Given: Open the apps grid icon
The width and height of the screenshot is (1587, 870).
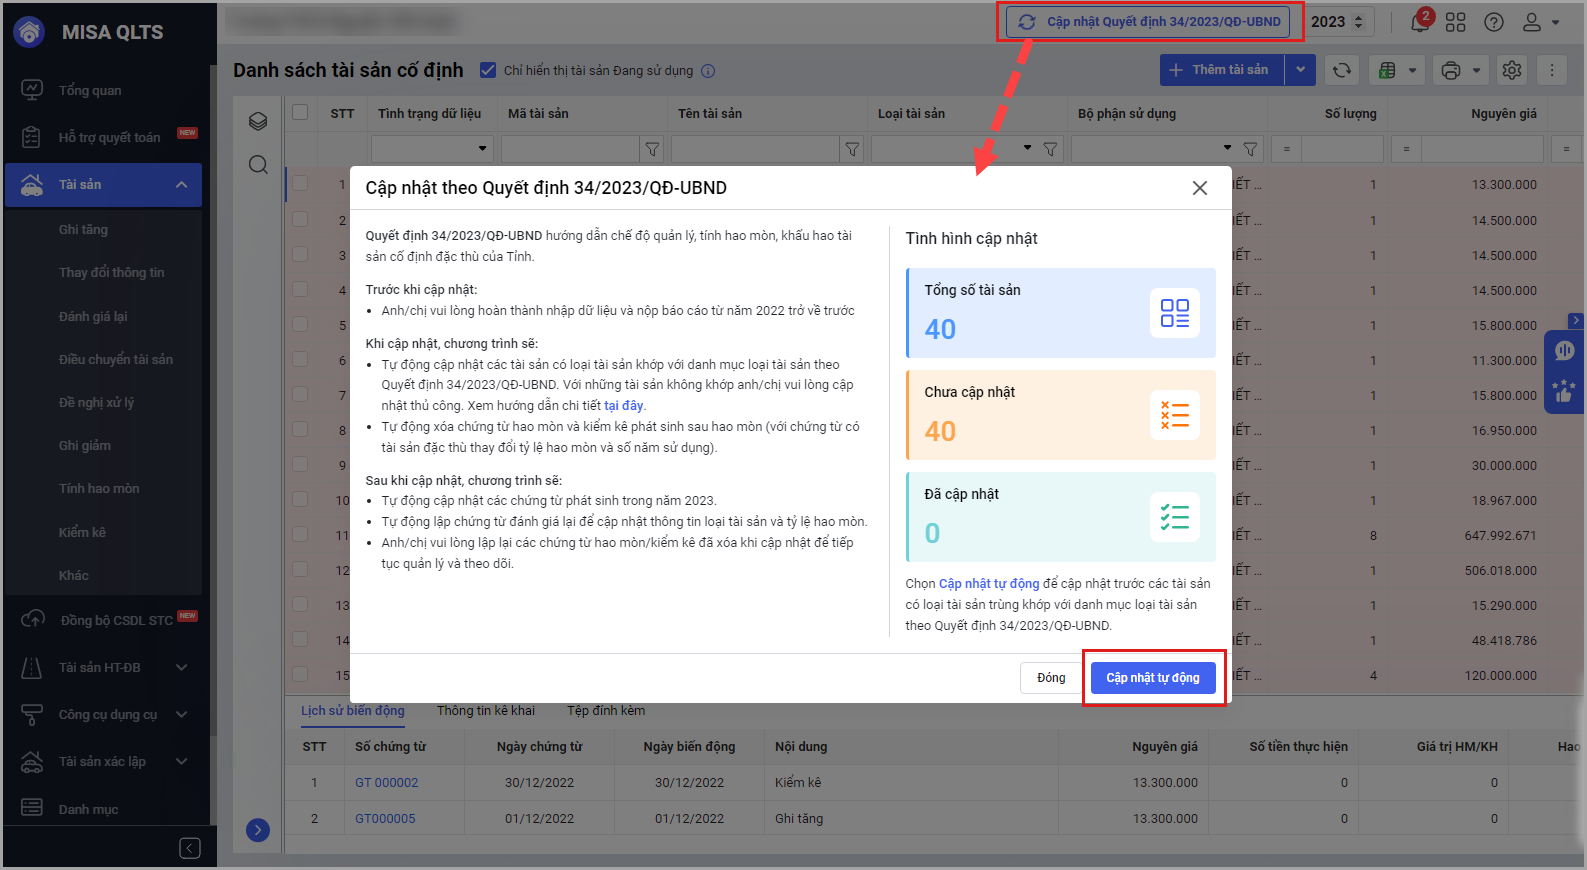Looking at the screenshot, I should (x=1456, y=22).
